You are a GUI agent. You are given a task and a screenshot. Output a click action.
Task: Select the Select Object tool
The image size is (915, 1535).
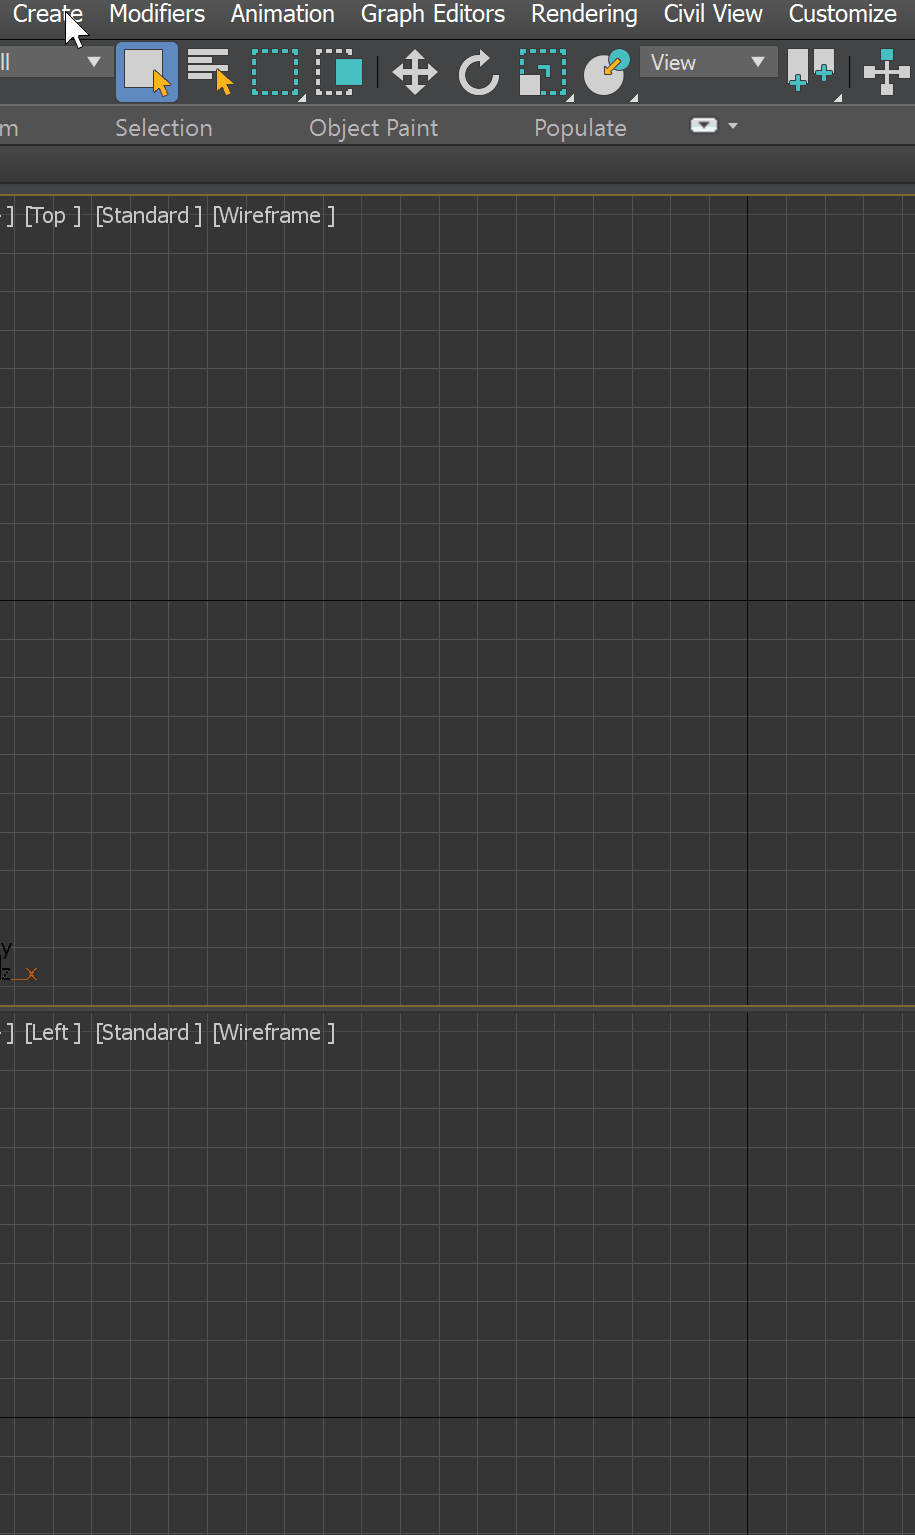tap(147, 70)
